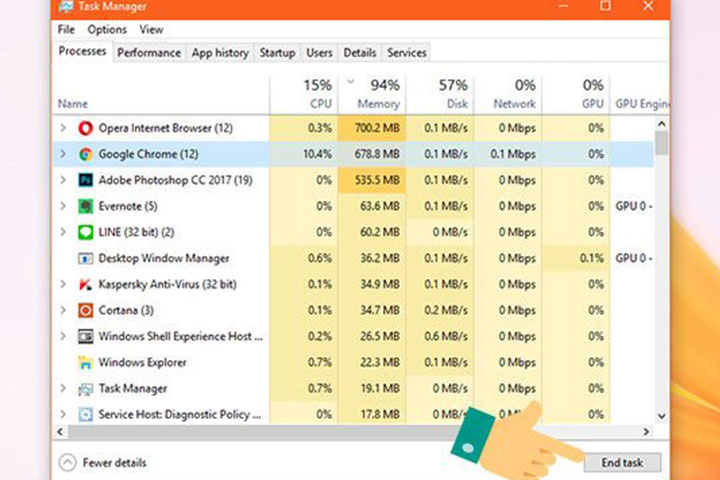Expand the Windows Shell Experience Host group
Screen dimensions: 720x480
point(63,337)
